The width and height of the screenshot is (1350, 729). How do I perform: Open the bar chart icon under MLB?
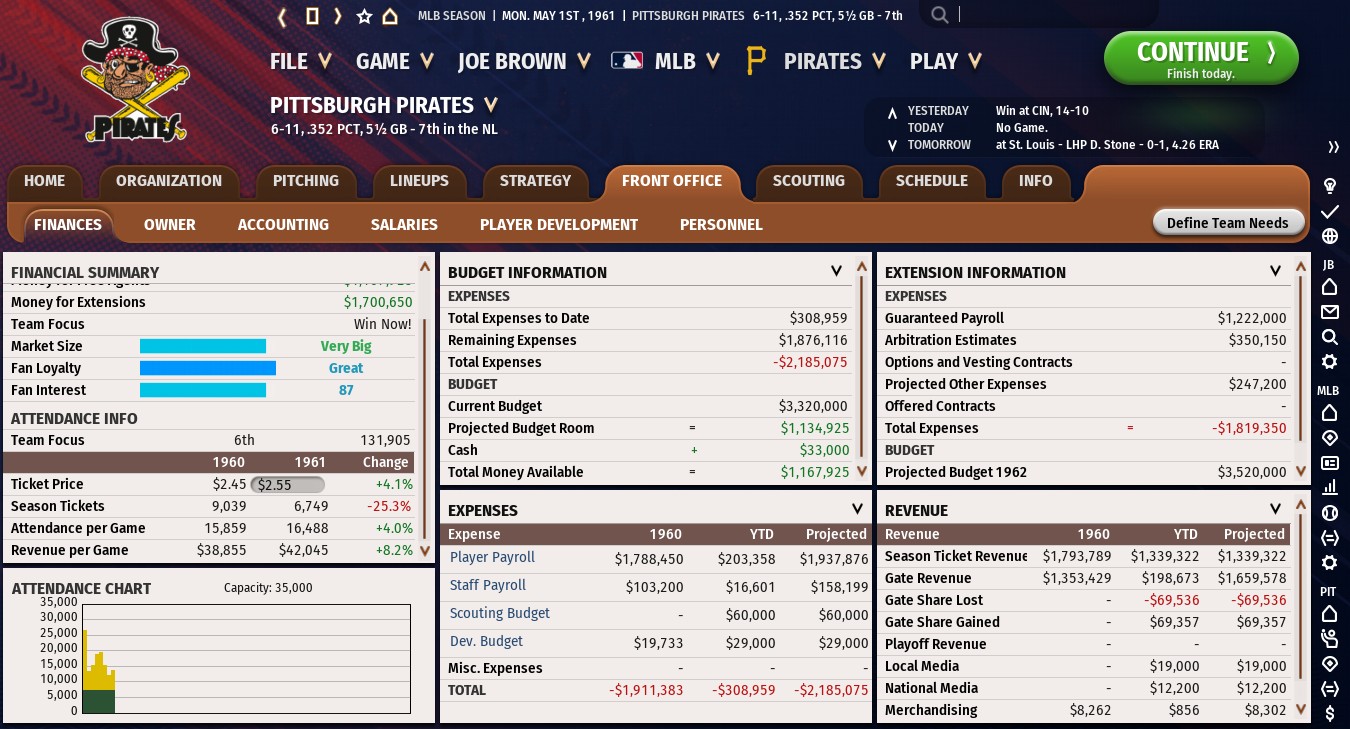click(1330, 487)
